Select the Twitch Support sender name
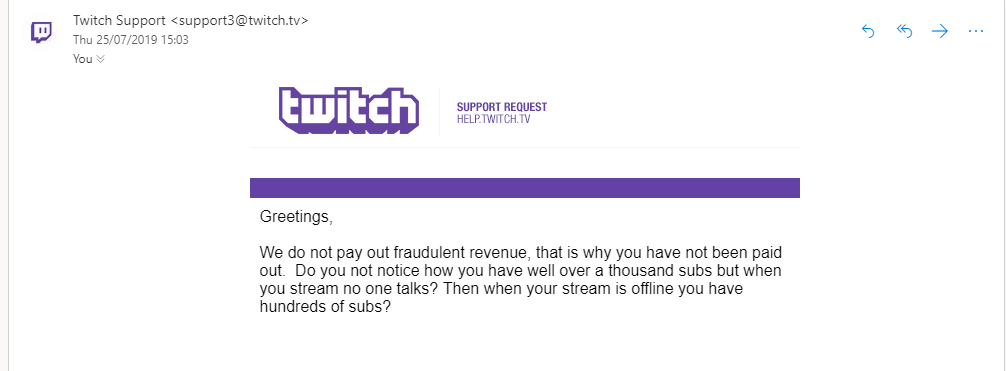 click(x=119, y=20)
